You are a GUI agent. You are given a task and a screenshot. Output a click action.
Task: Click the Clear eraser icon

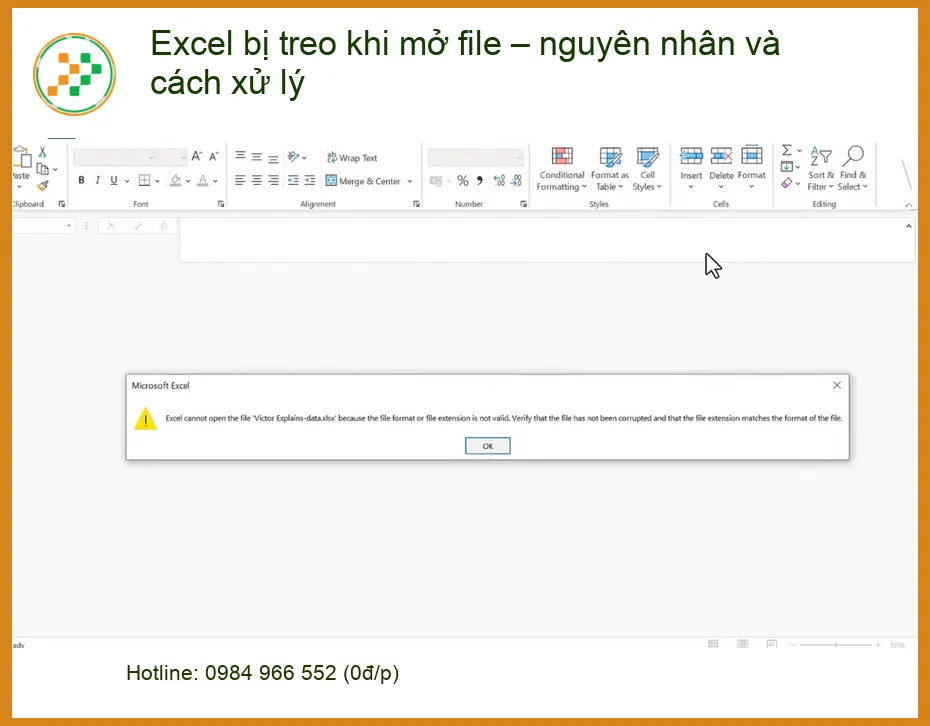786,183
